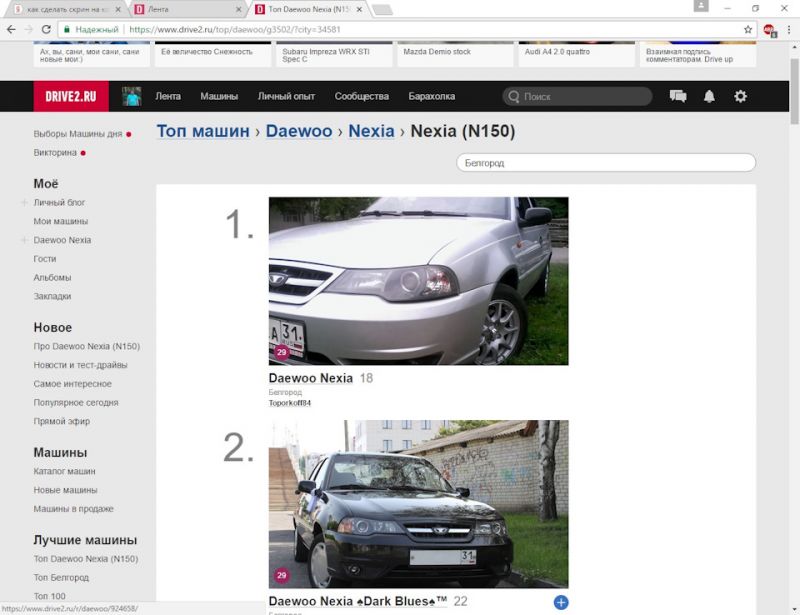Click the browser back arrow
The image size is (800, 615).
[11, 30]
